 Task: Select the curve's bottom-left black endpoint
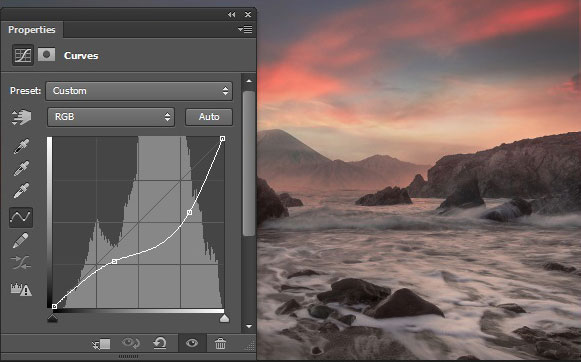pyautogui.click(x=54, y=306)
